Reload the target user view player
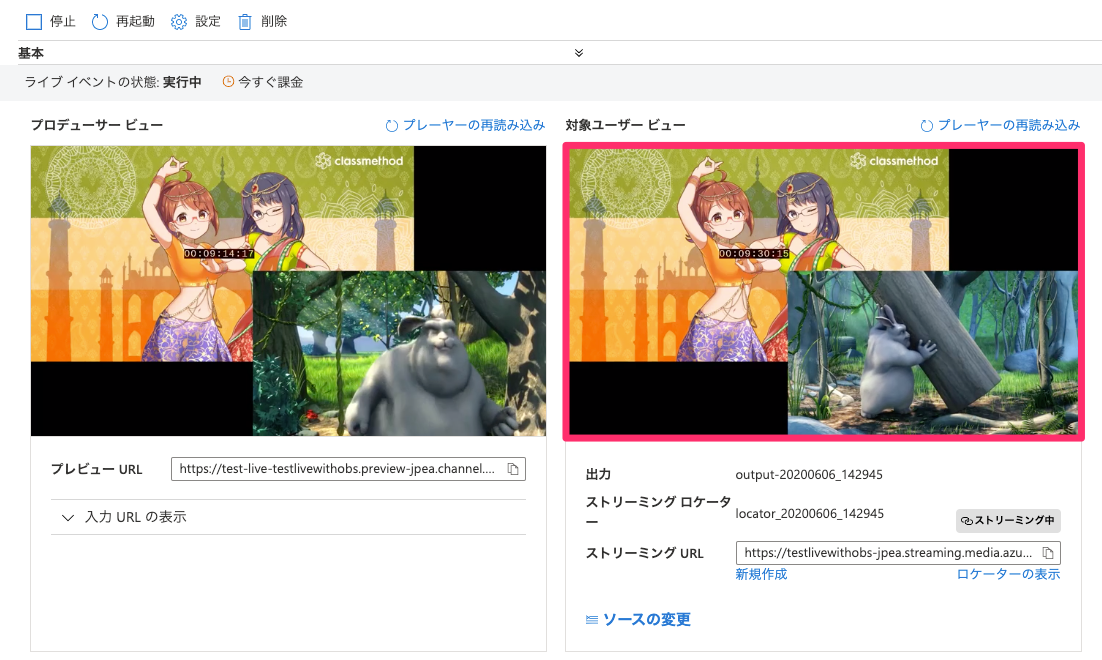Image resolution: width=1102 pixels, height=660 pixels. pyautogui.click(x=1000, y=125)
